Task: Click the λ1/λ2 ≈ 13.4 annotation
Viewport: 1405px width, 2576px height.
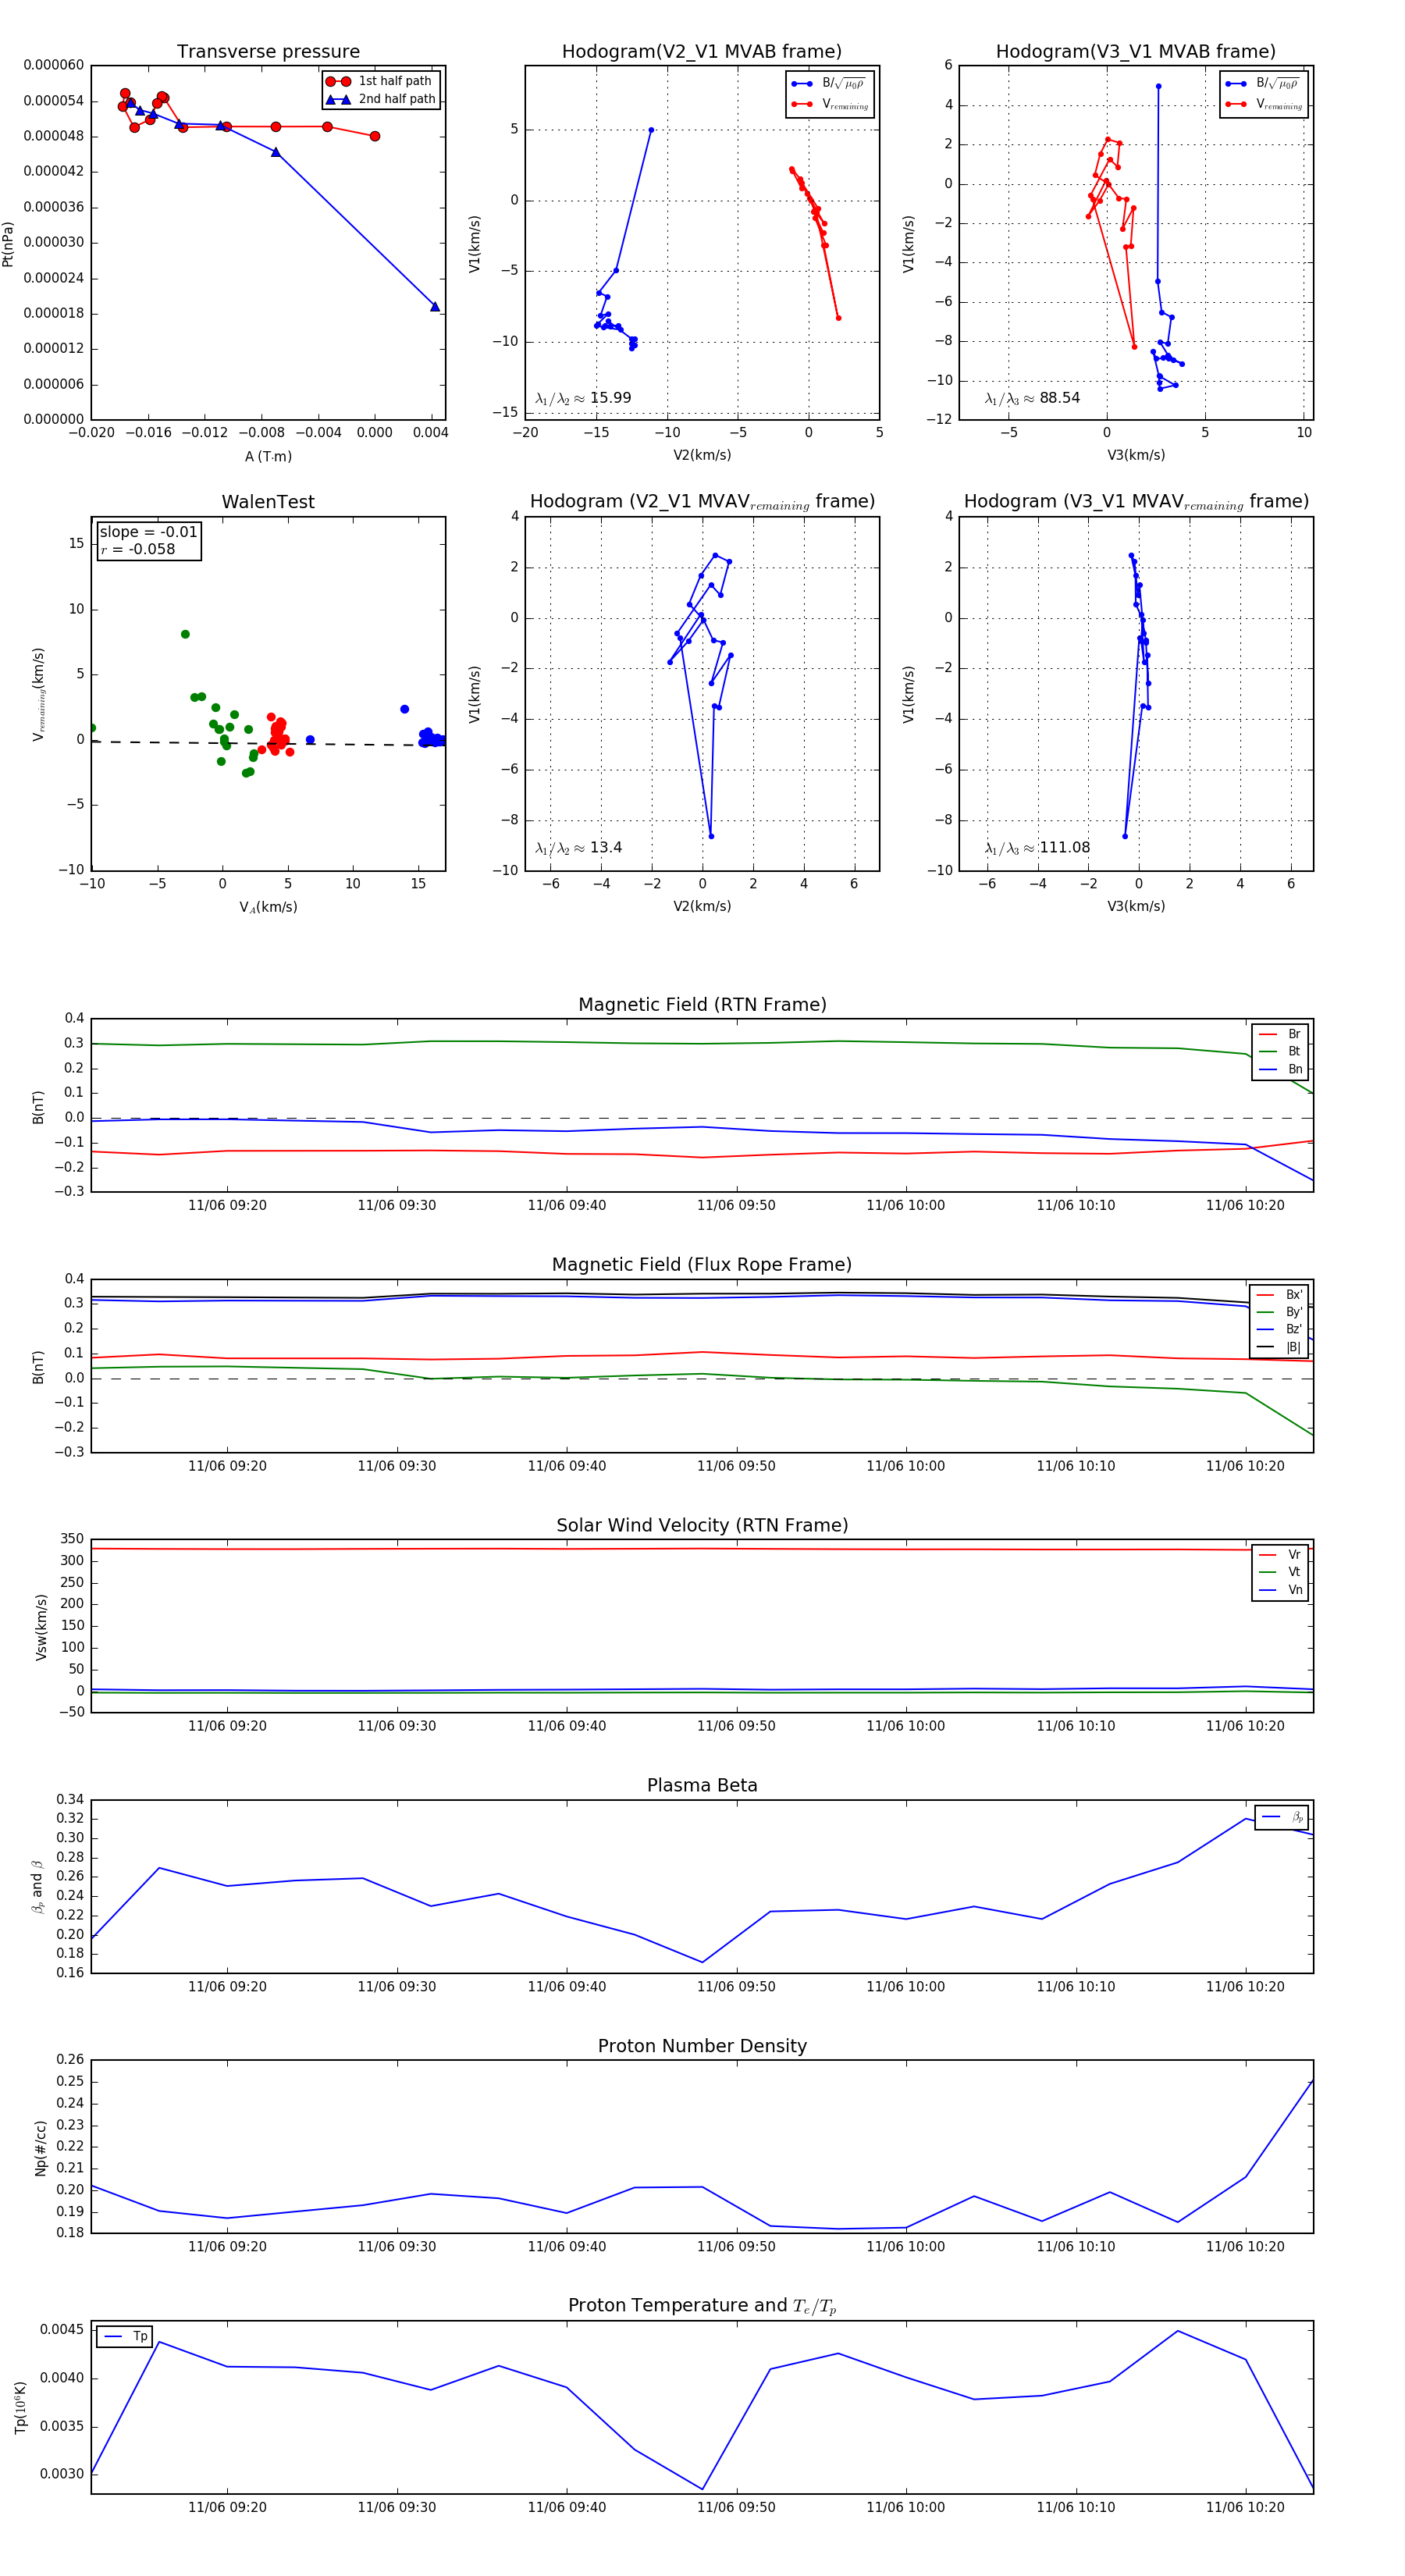Action: [578, 848]
